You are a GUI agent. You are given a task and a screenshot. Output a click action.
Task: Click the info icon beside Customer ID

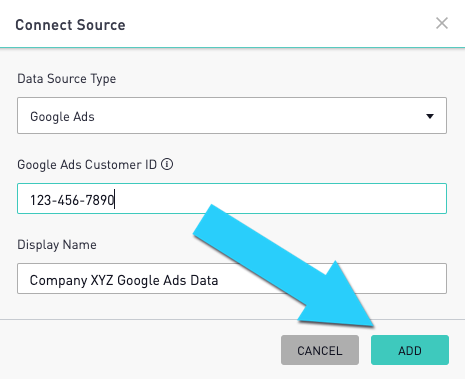pyautogui.click(x=167, y=164)
